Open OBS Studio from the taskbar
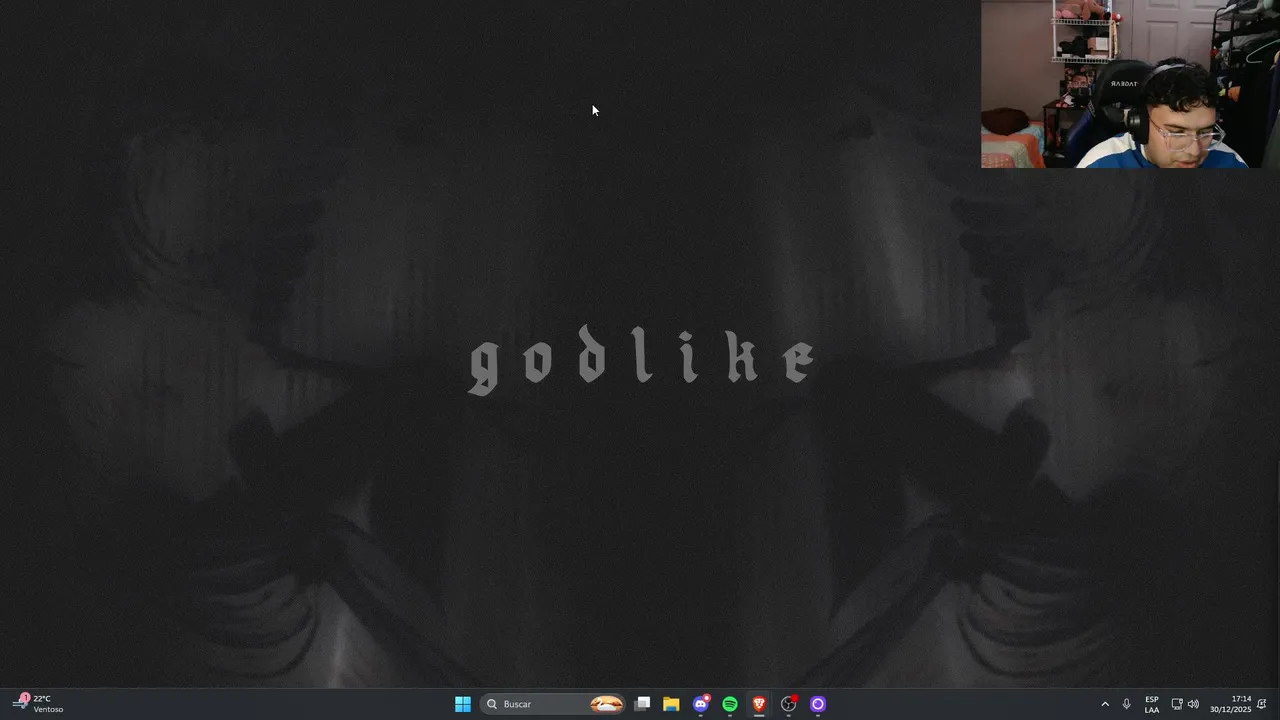Viewport: 1280px width, 720px height. [789, 704]
